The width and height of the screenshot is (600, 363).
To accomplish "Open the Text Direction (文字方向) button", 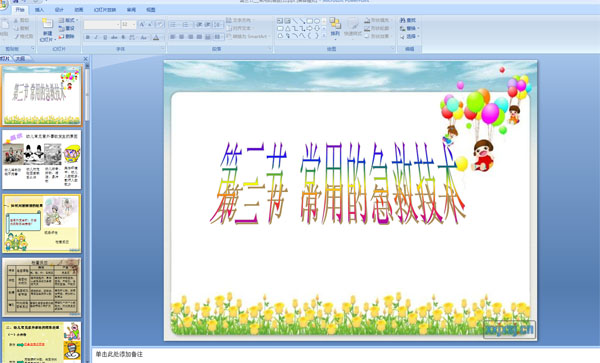I will click(240, 20).
